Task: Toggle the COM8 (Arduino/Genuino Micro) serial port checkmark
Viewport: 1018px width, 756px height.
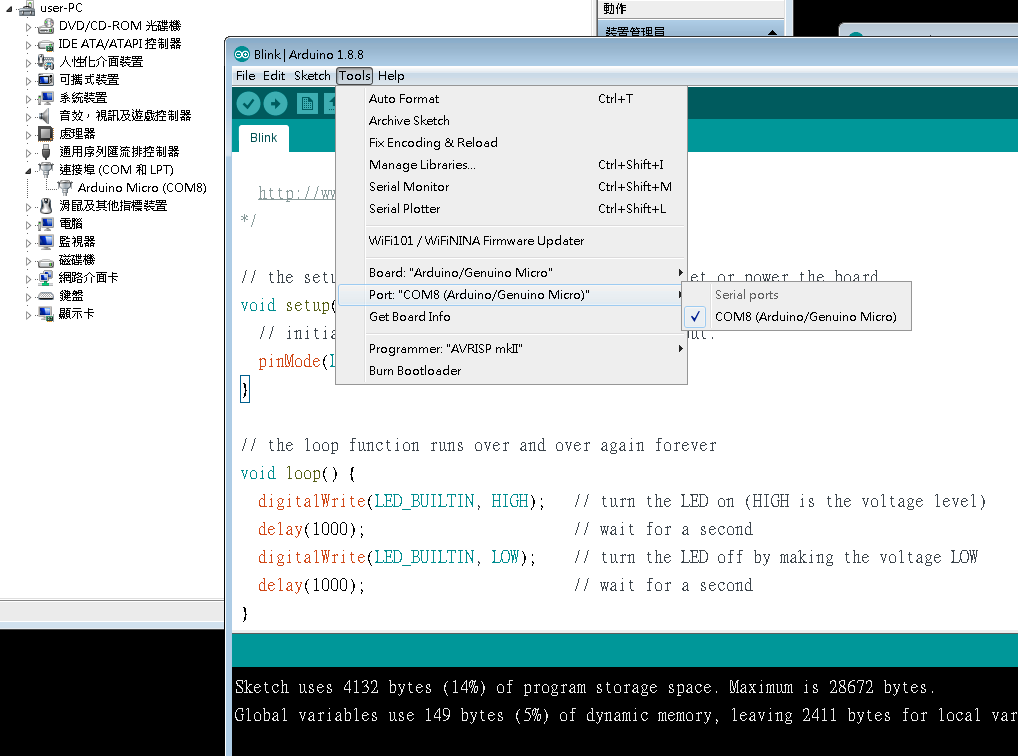Action: (695, 317)
